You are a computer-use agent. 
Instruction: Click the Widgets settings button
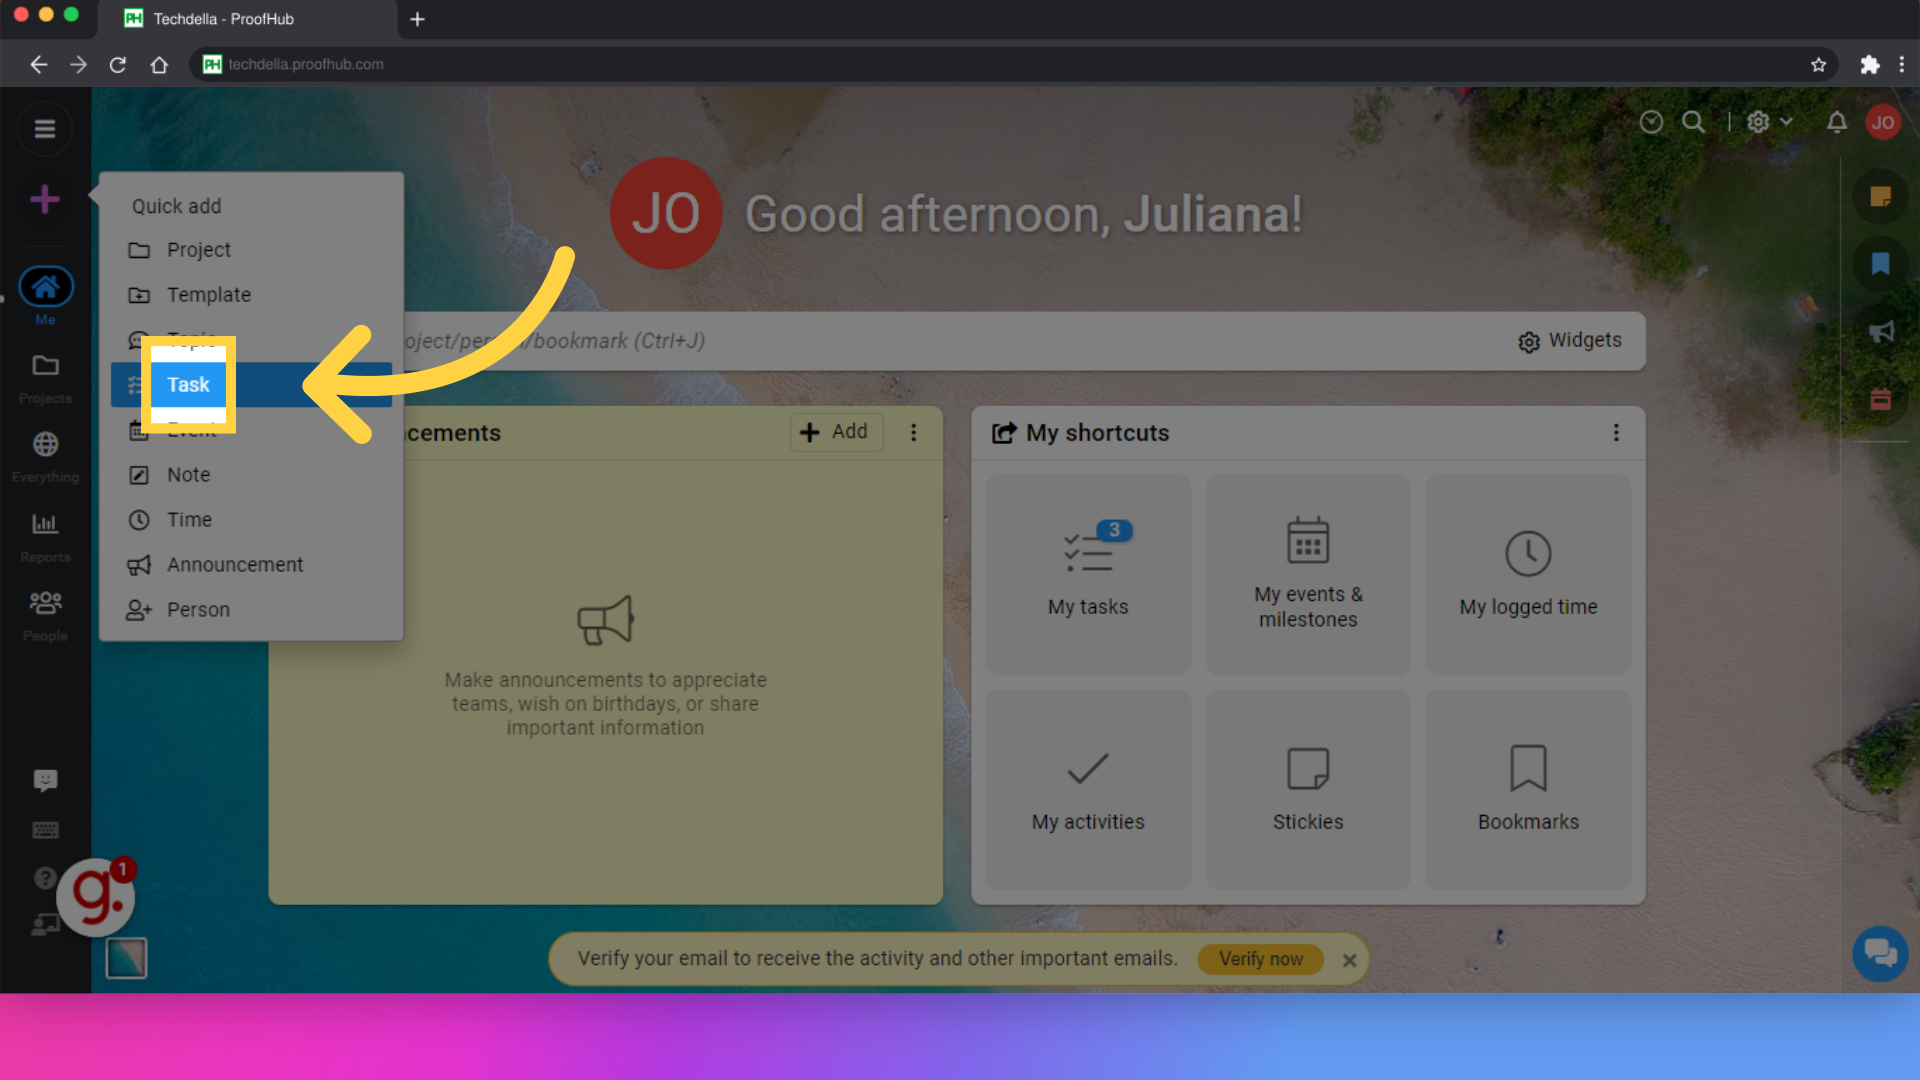click(1571, 340)
